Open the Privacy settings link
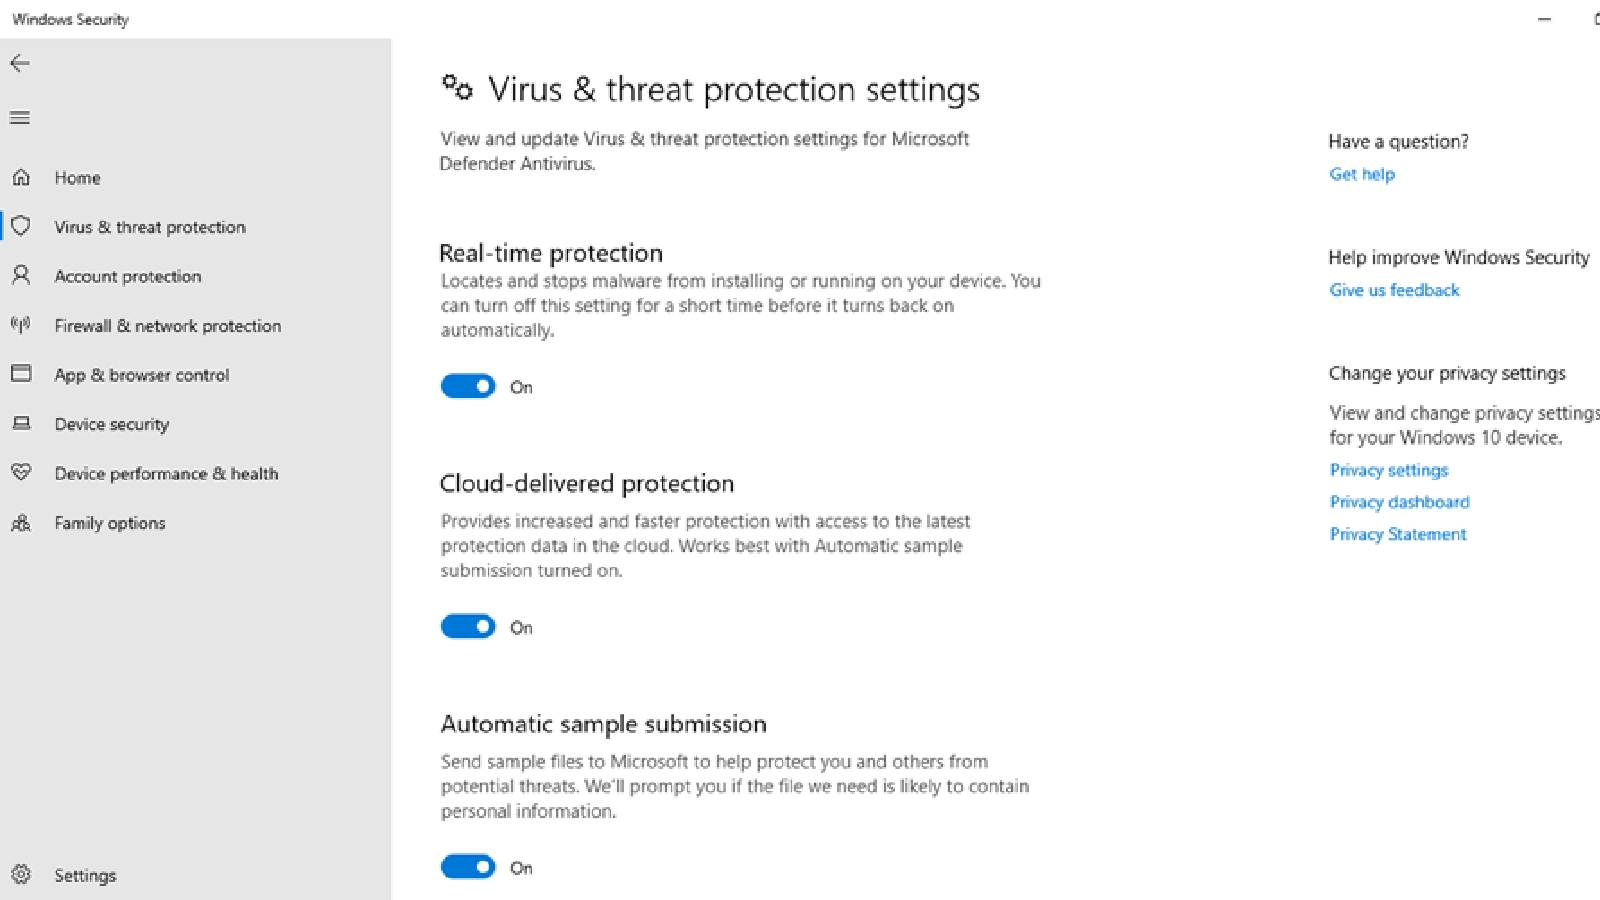Image resolution: width=1600 pixels, height=900 pixels. pos(1388,470)
